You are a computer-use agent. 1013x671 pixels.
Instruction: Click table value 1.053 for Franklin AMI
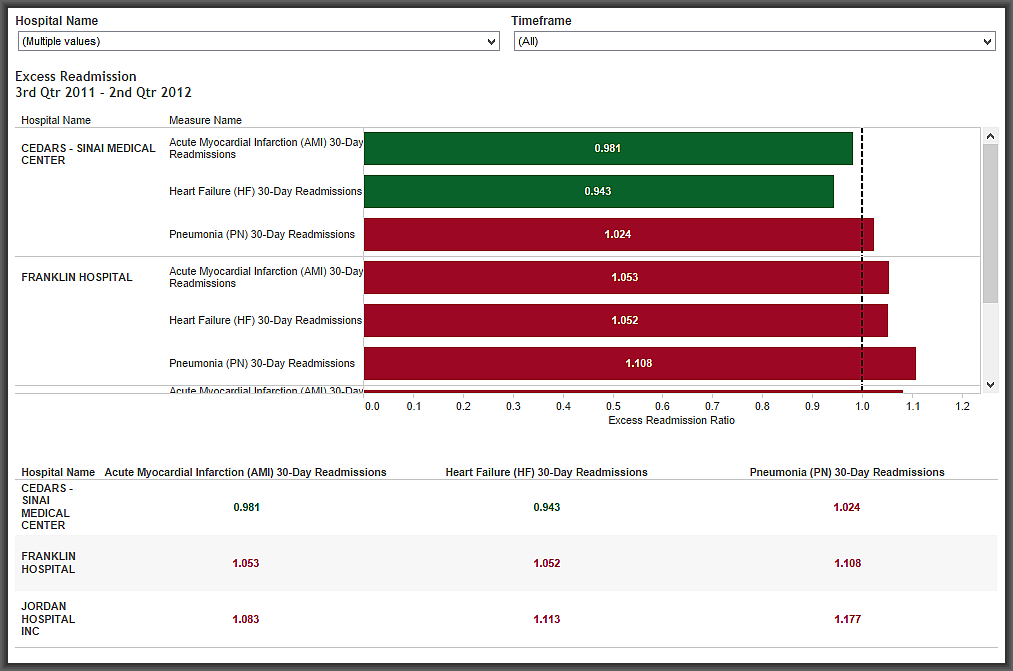point(245,563)
